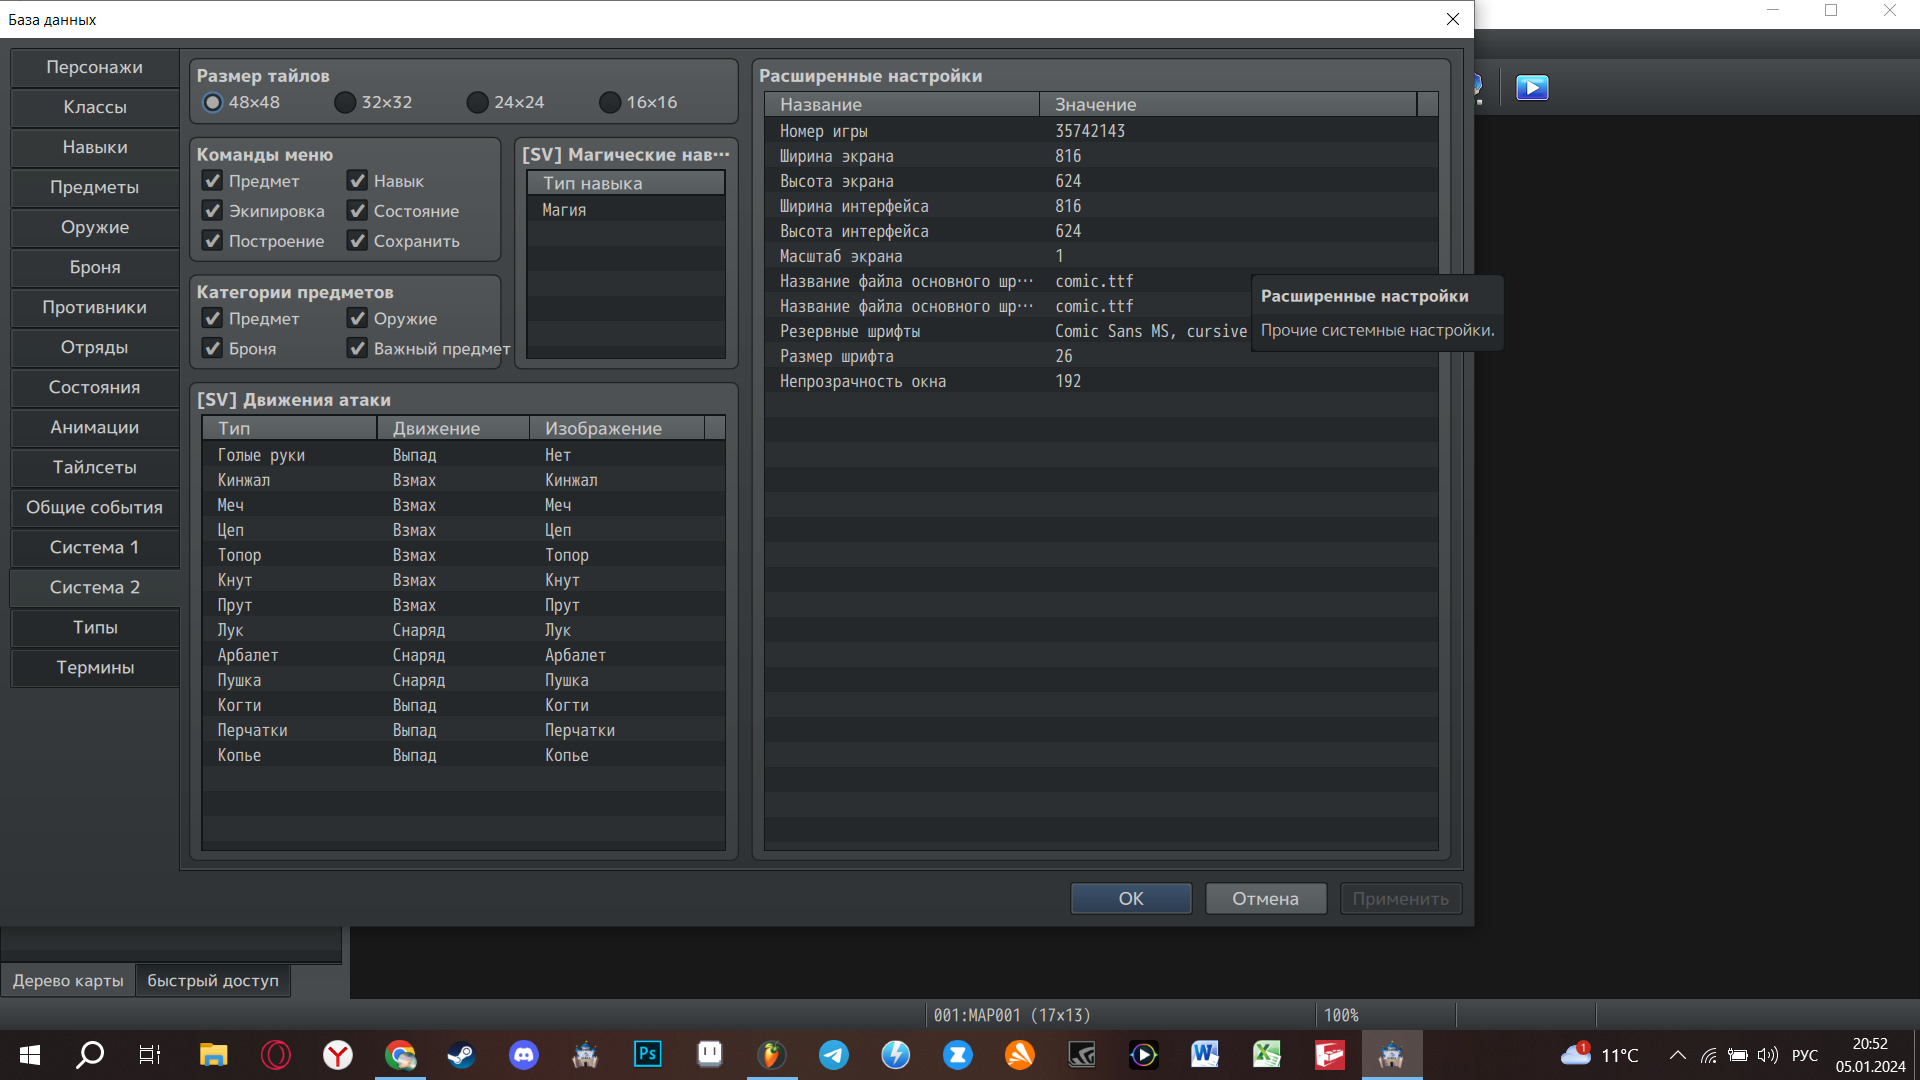The image size is (1920, 1080).
Task: Switch to the быстрый доступ bottom tab
Action: [213, 980]
